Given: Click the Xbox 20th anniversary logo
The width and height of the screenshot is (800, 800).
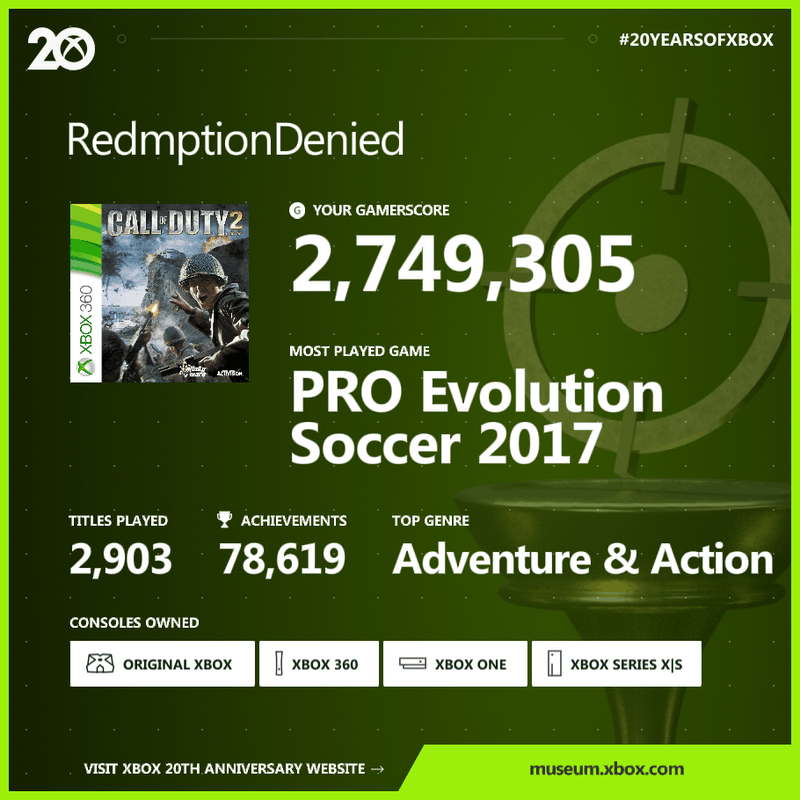Looking at the screenshot, I should tap(61, 49).
